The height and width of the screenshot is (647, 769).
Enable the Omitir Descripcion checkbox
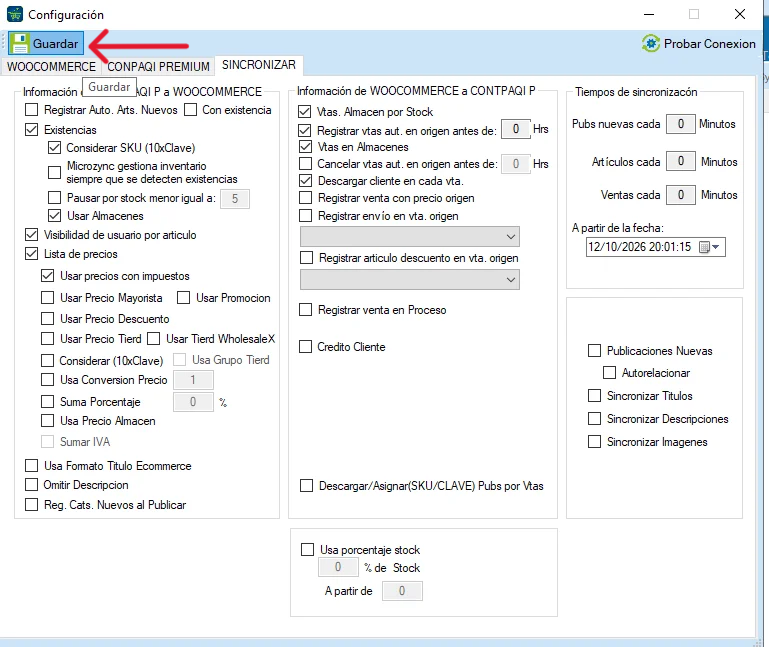pos(31,485)
